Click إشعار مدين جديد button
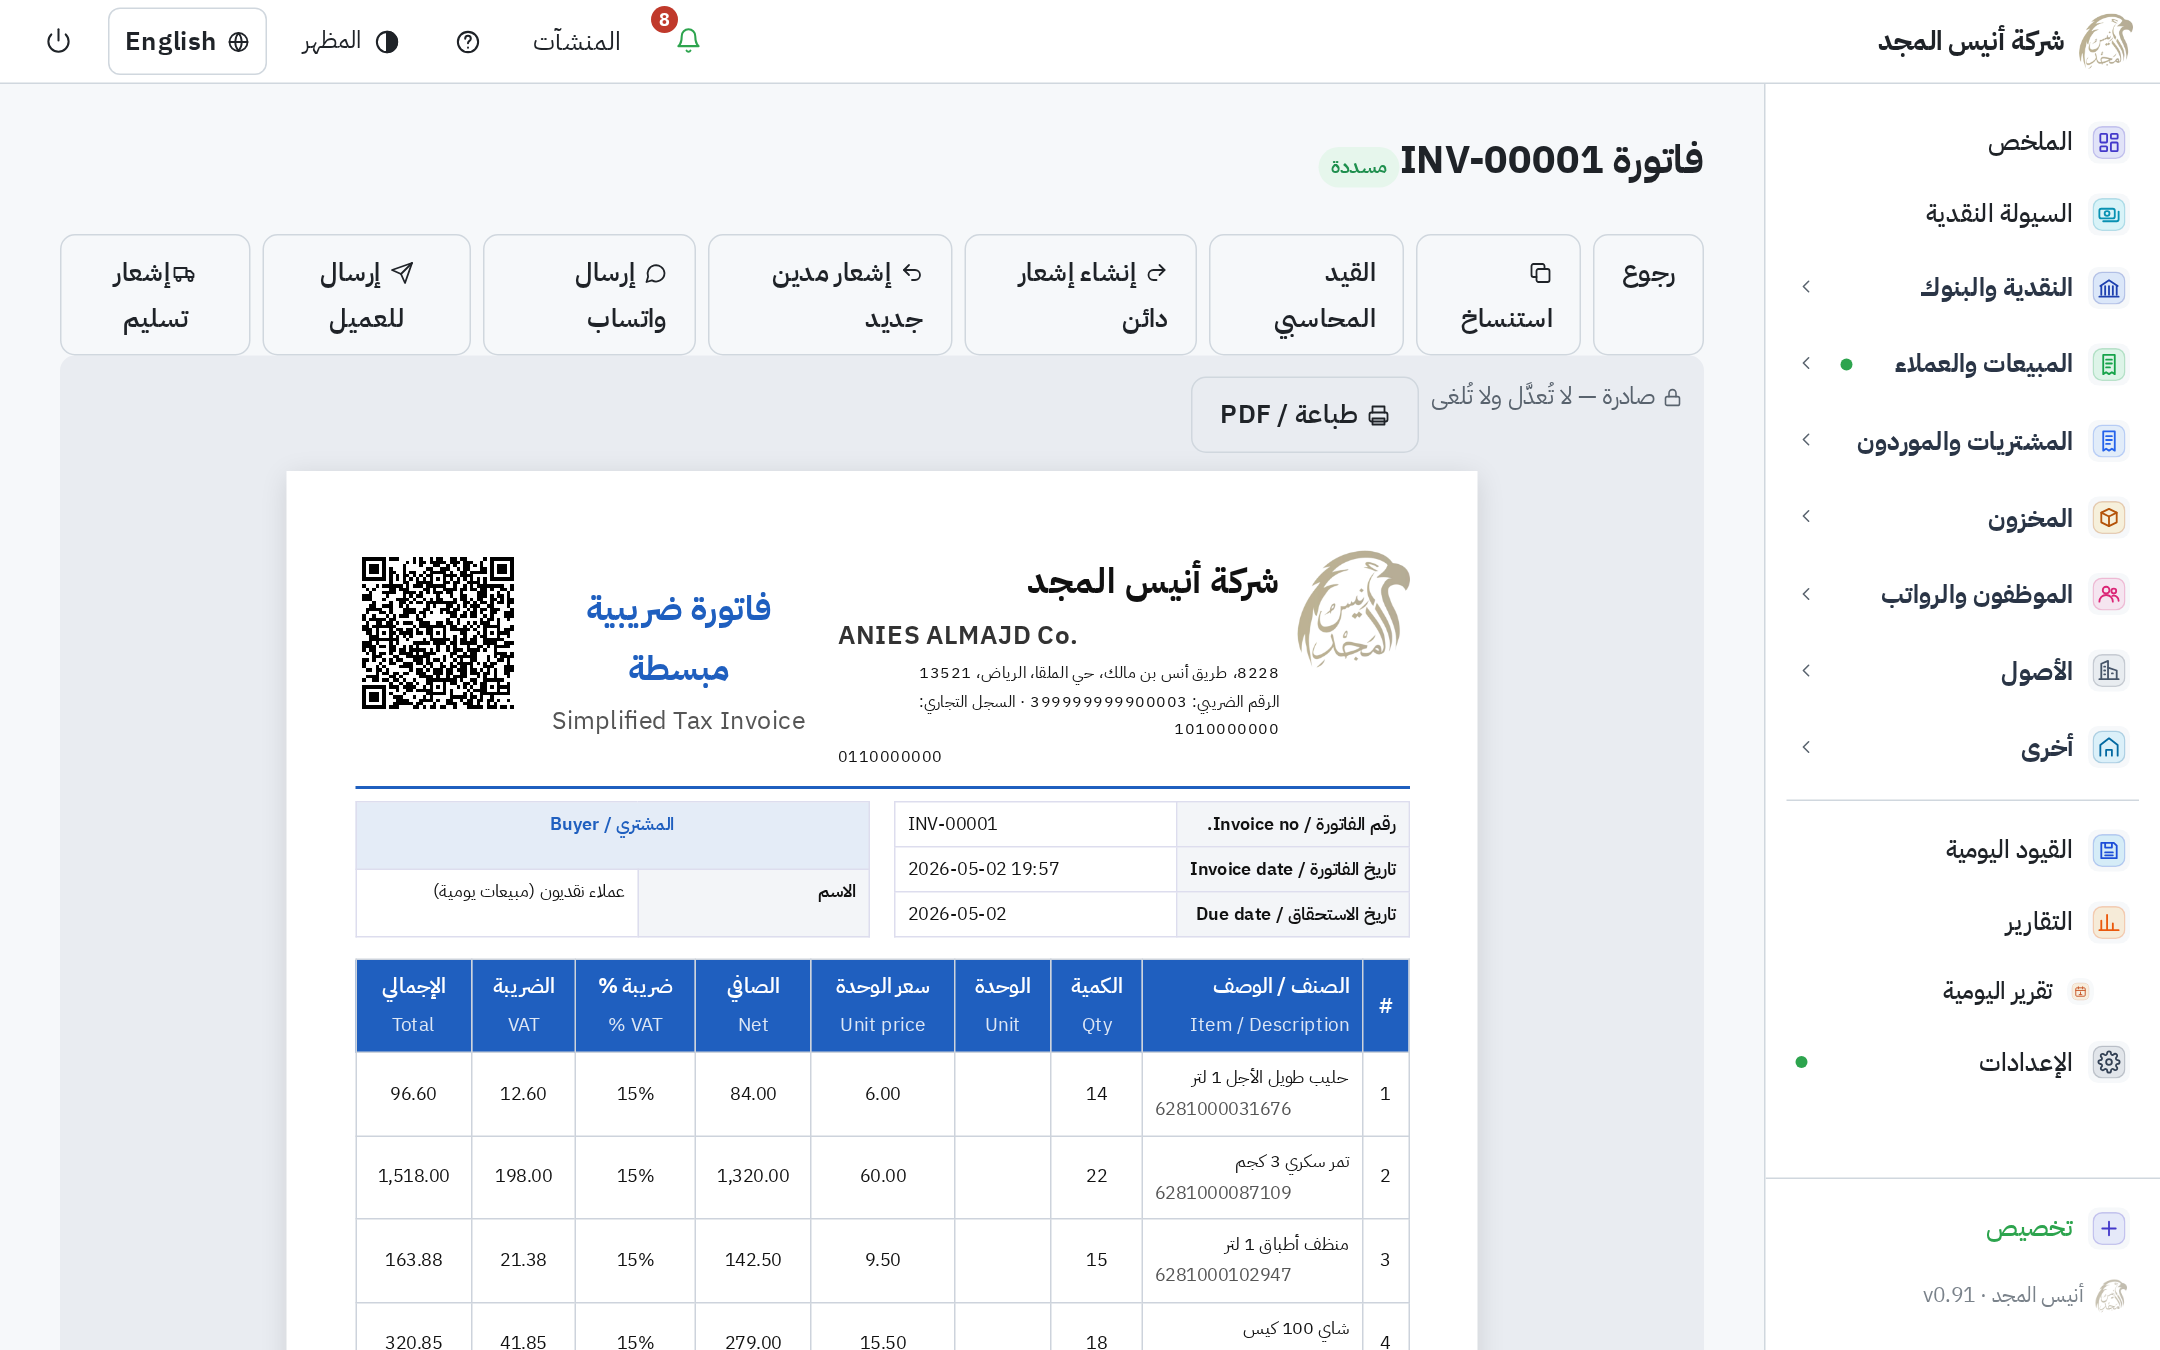The width and height of the screenshot is (2160, 1350). click(x=830, y=295)
